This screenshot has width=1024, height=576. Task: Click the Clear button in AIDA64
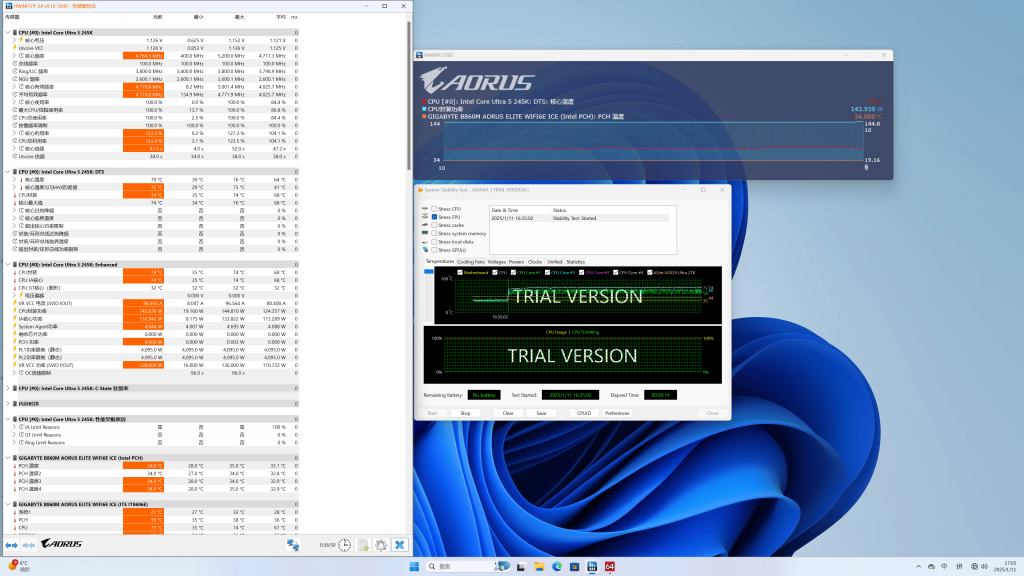coord(508,413)
